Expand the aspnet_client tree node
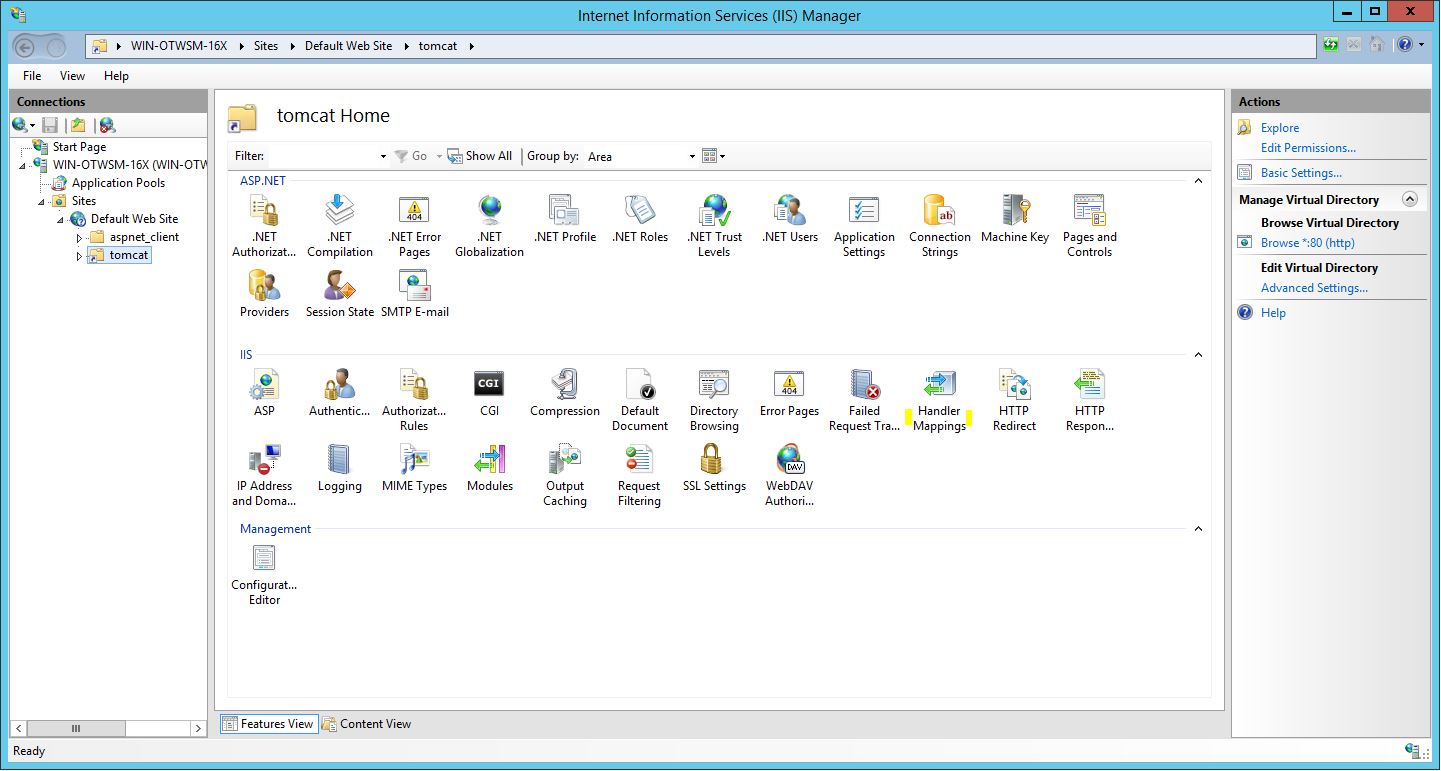This screenshot has height=771, width=1441. (80, 238)
